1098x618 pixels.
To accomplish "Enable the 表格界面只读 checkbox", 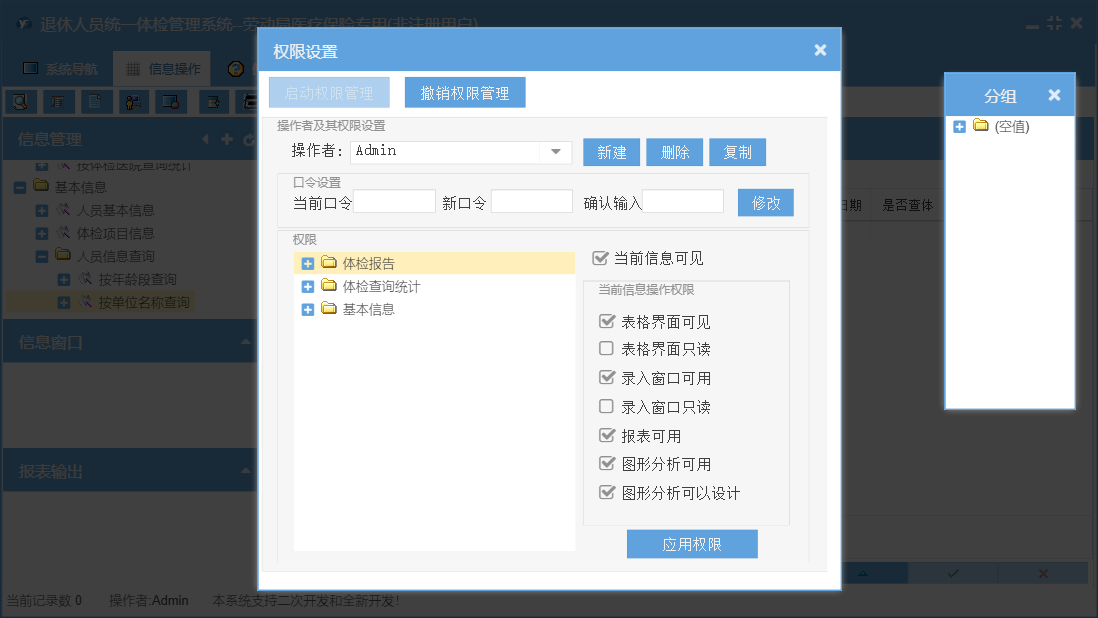I will pos(606,349).
